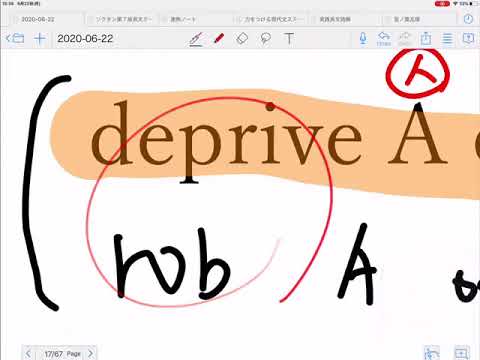
Task: Redo the last undone action
Action: click(405, 39)
